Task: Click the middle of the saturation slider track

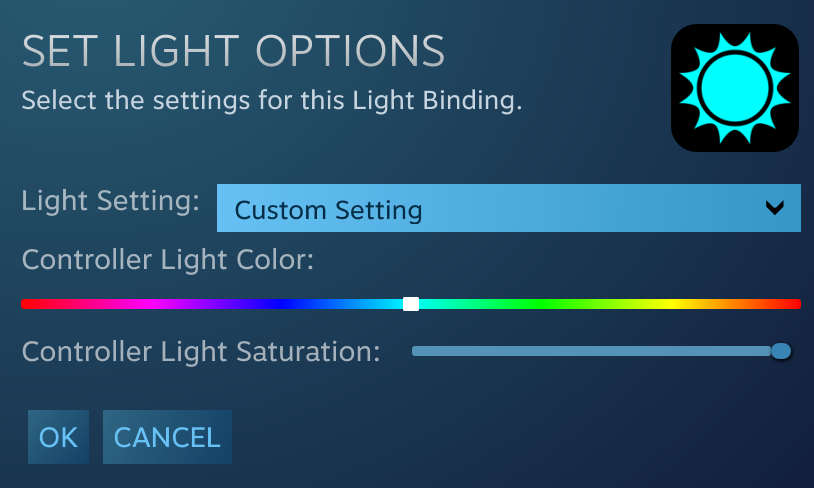Action: point(596,351)
